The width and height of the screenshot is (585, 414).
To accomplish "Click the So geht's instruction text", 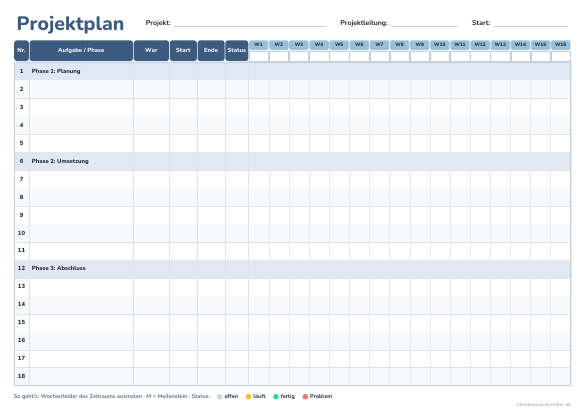I will [x=112, y=396].
